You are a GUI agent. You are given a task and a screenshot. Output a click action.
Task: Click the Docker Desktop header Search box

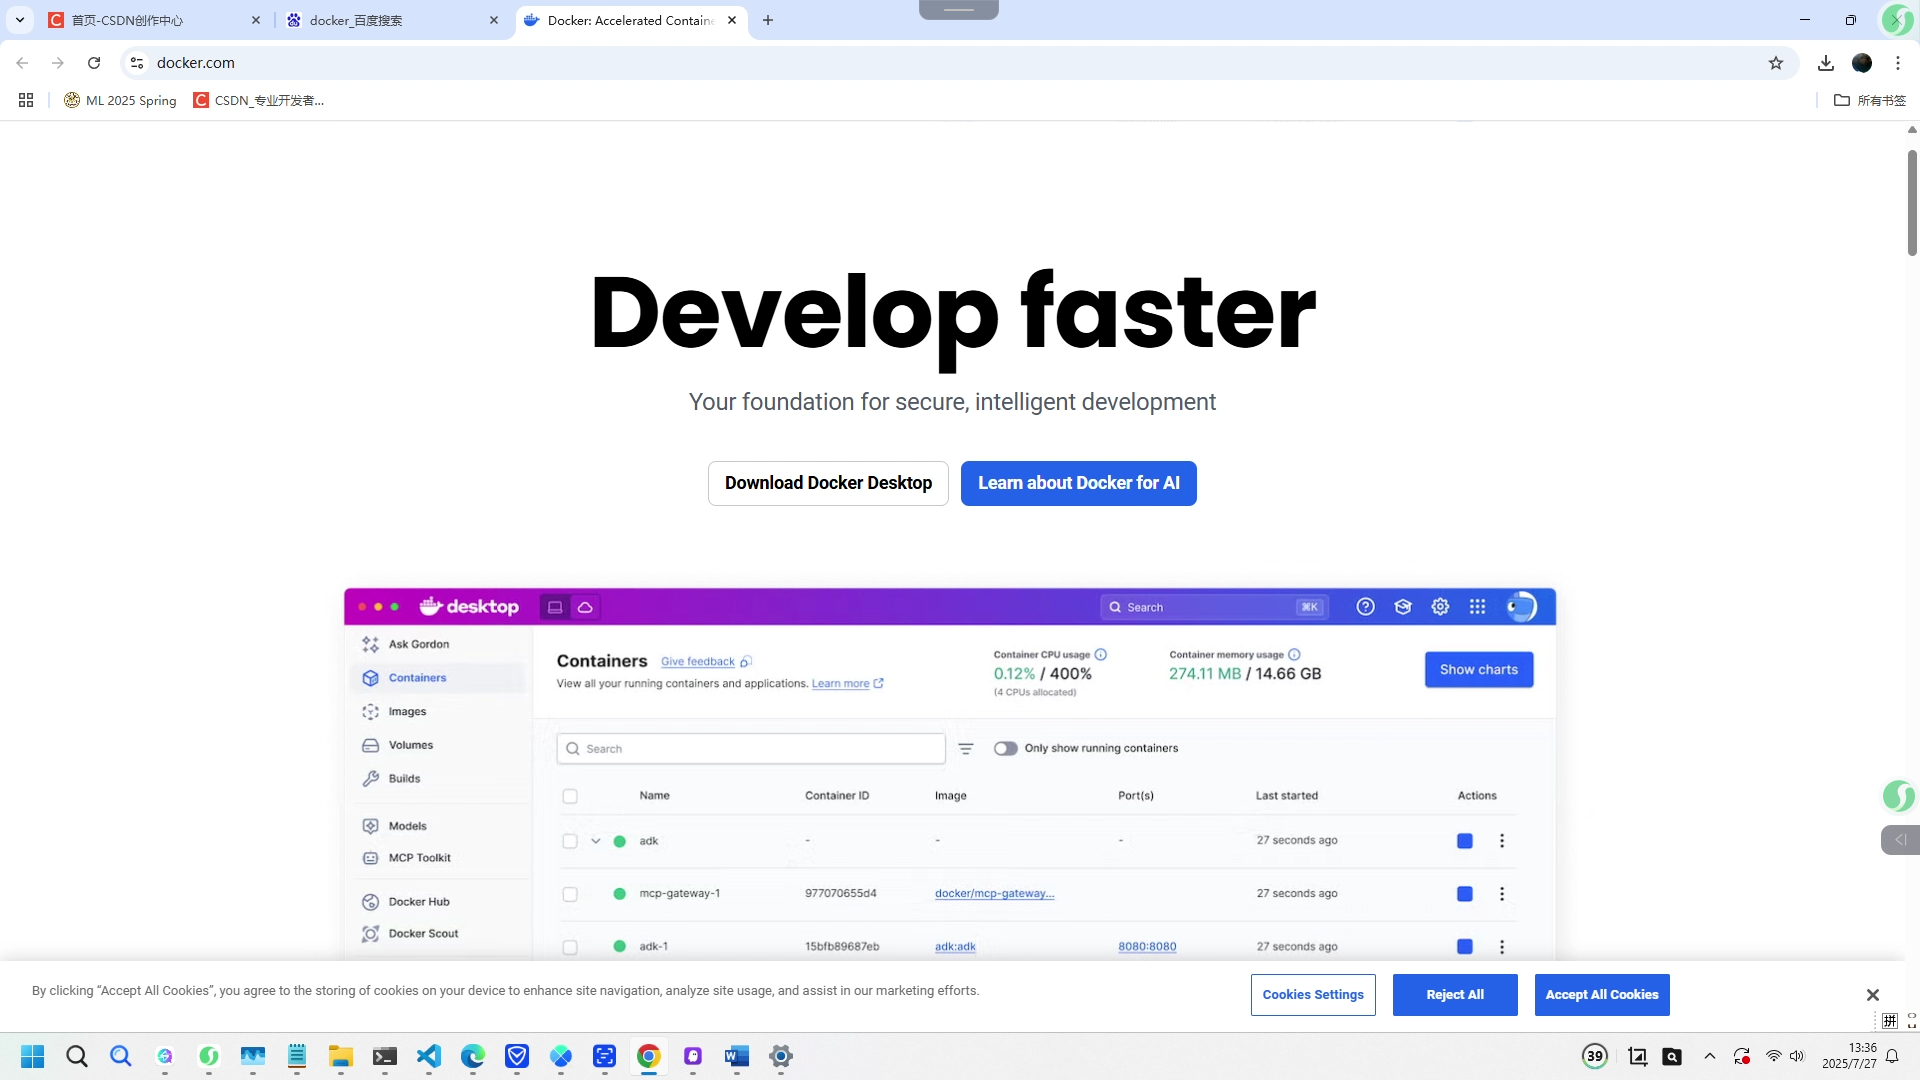tap(1214, 607)
